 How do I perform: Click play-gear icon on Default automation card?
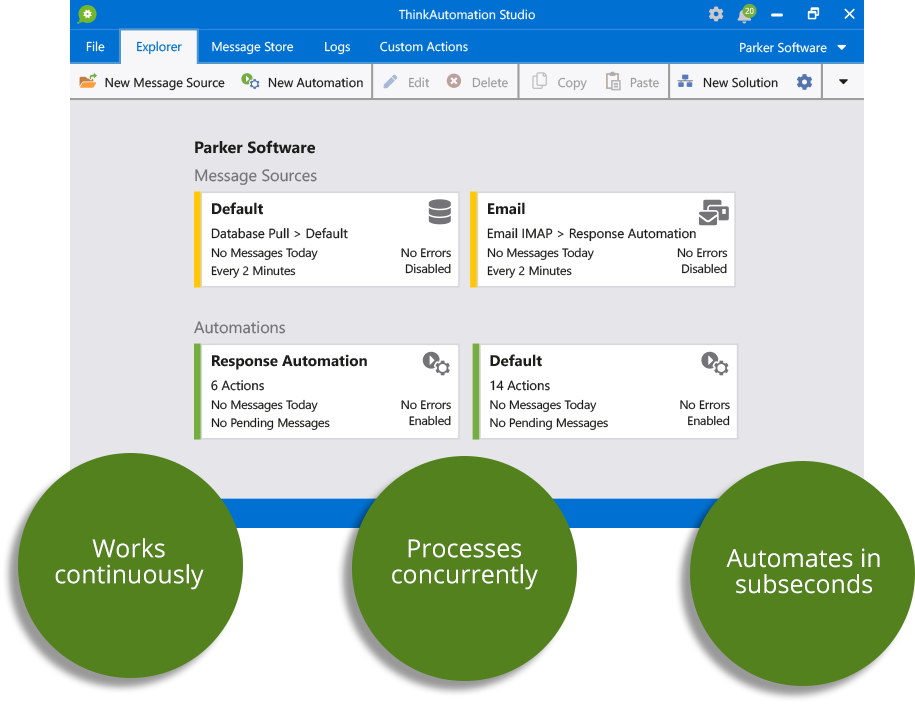[x=714, y=363]
